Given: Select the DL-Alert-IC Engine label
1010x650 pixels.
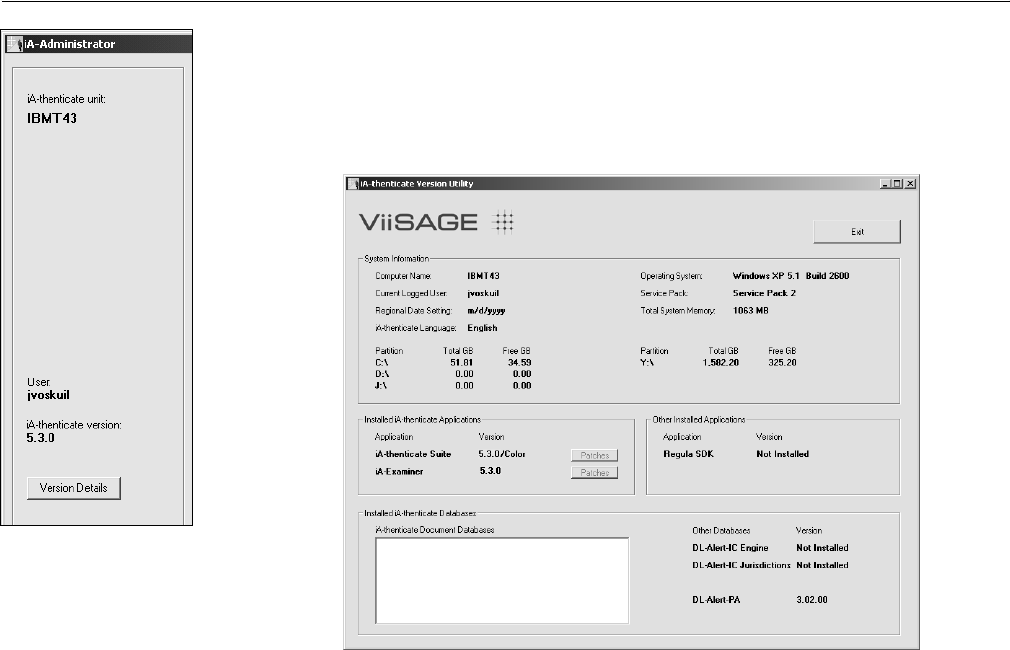Looking at the screenshot, I should 730,548.
